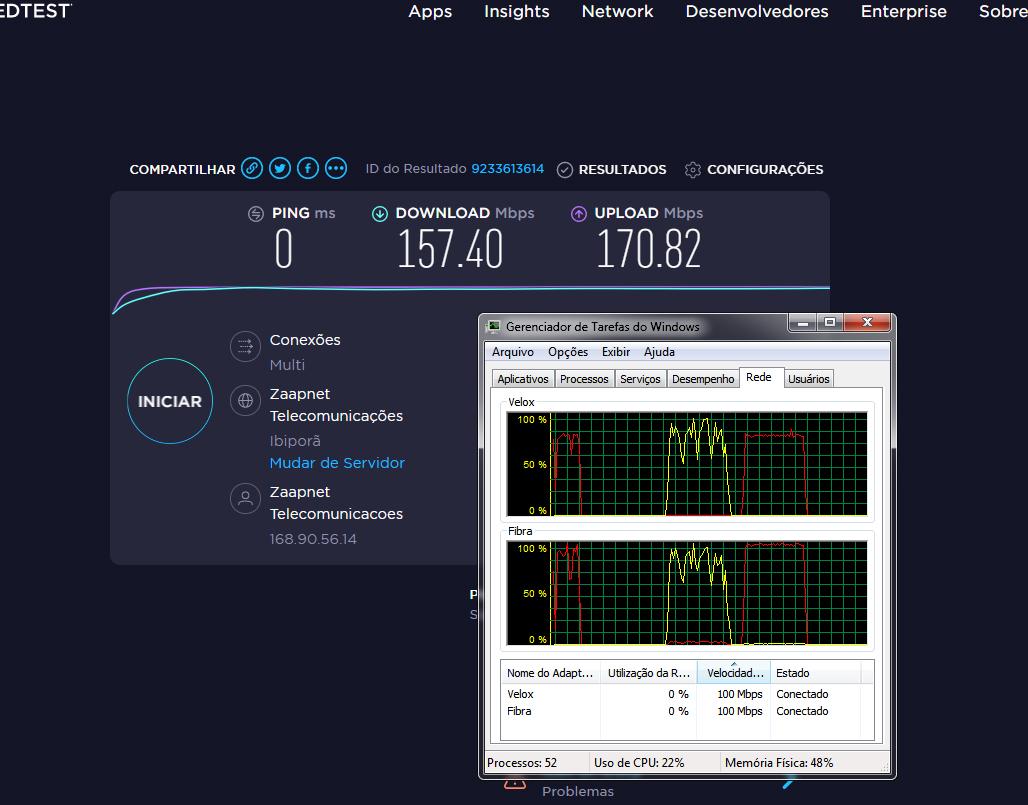Screen dimensions: 1028x805
Task: Open Apps in the top navigation
Action: point(430,11)
